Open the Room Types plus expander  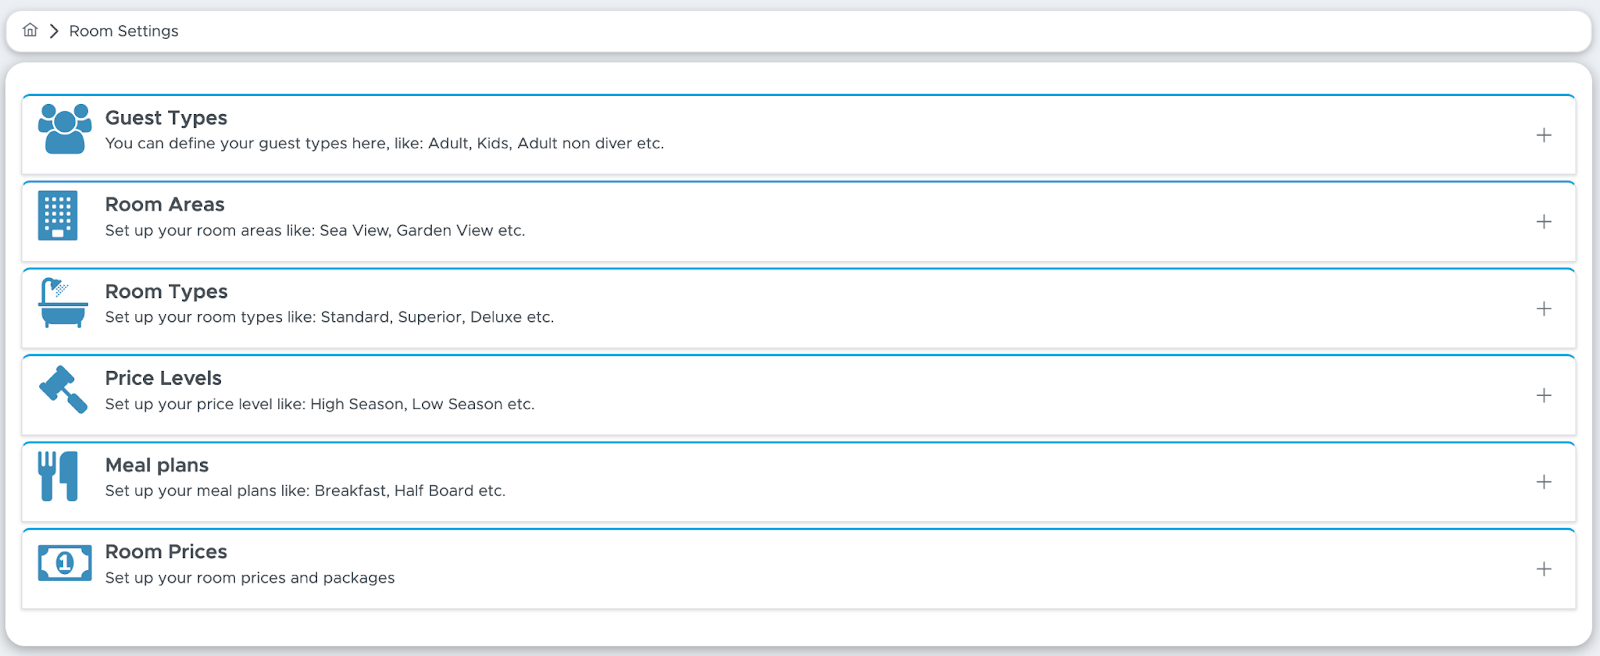pyautogui.click(x=1544, y=309)
